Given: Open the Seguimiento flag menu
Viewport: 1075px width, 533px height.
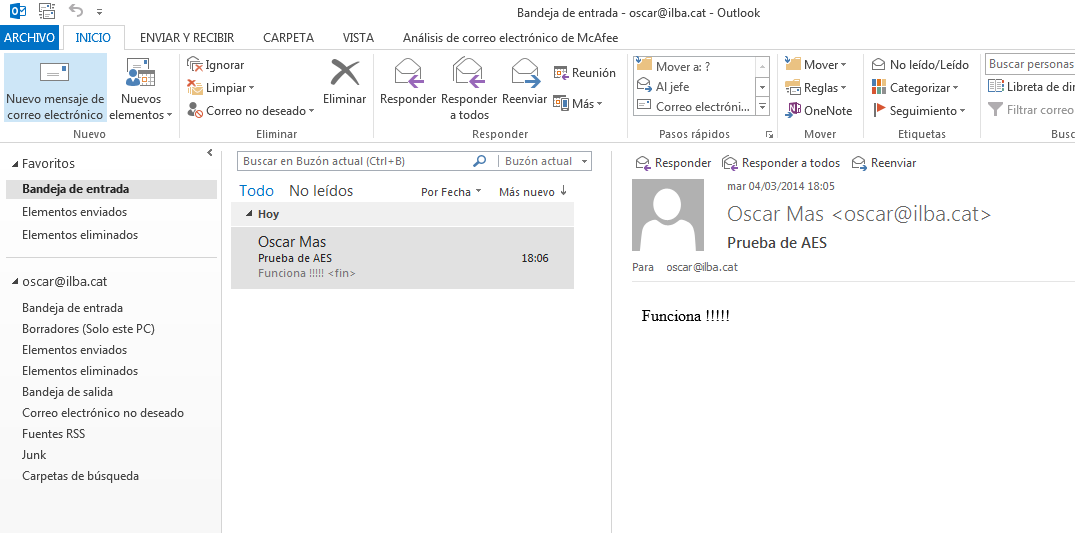Looking at the screenshot, I should coord(919,110).
